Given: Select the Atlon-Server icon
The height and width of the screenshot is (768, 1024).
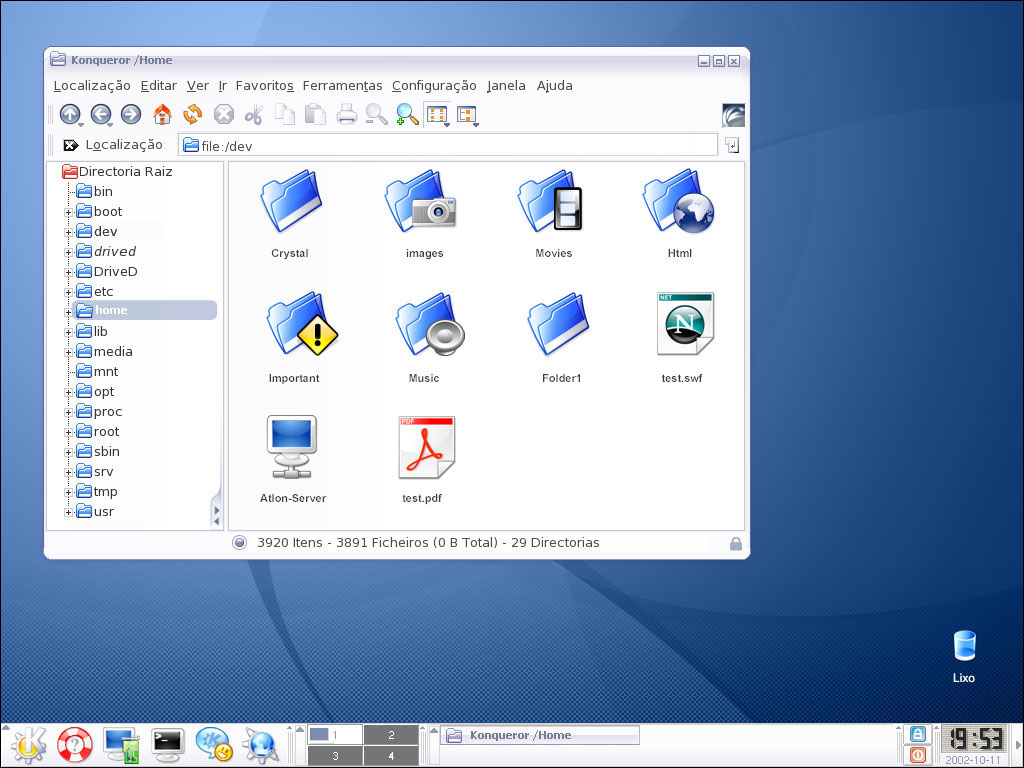Looking at the screenshot, I should click(293, 459).
